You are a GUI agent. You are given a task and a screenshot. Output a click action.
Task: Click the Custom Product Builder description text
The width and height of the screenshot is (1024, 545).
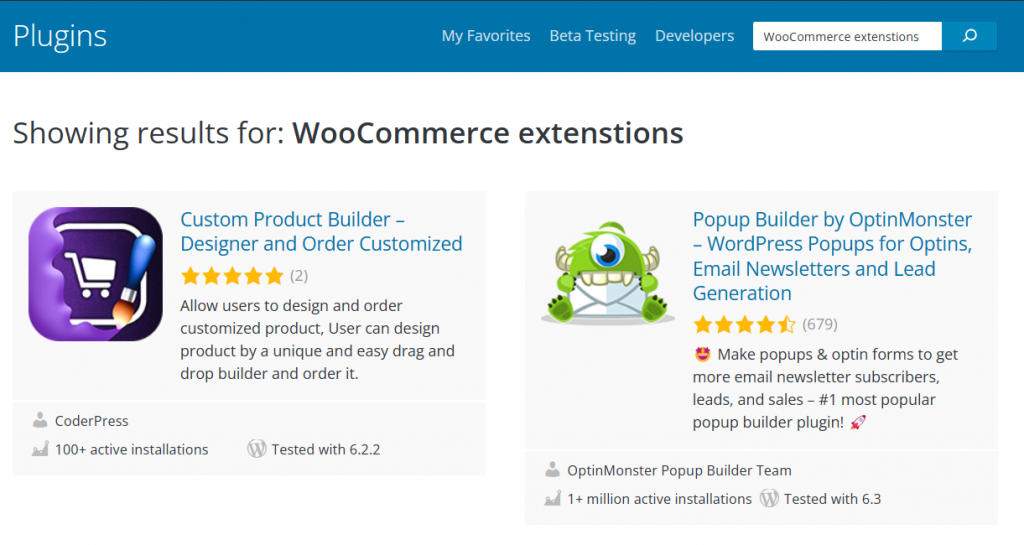[317, 339]
